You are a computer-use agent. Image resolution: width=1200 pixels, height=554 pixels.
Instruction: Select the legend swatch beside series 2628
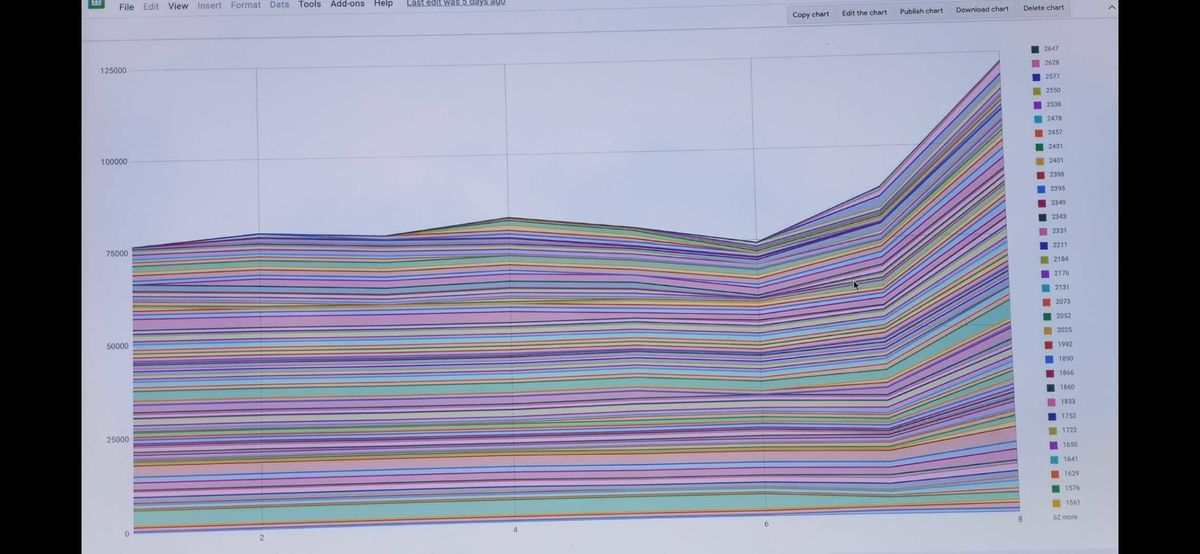tap(1036, 63)
